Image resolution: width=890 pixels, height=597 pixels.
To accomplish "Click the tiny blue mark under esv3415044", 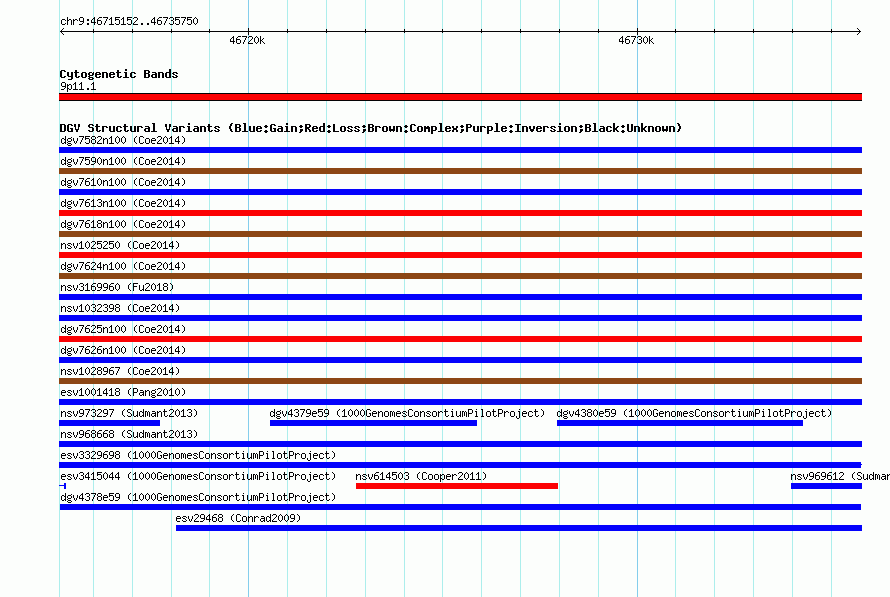I will pos(62,486).
